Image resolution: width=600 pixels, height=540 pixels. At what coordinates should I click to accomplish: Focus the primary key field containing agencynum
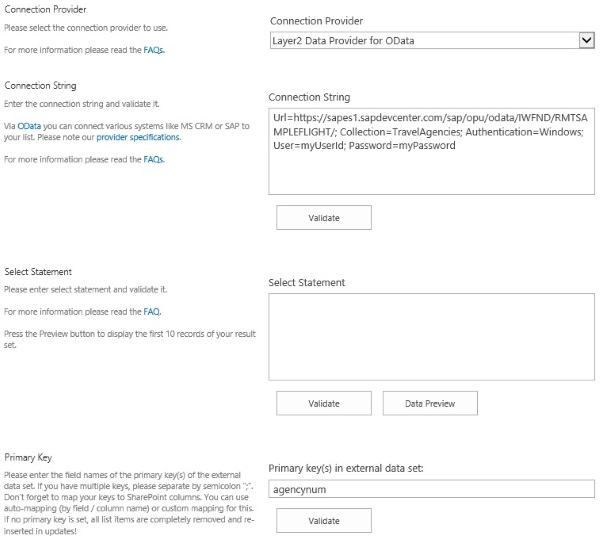pos(431,489)
